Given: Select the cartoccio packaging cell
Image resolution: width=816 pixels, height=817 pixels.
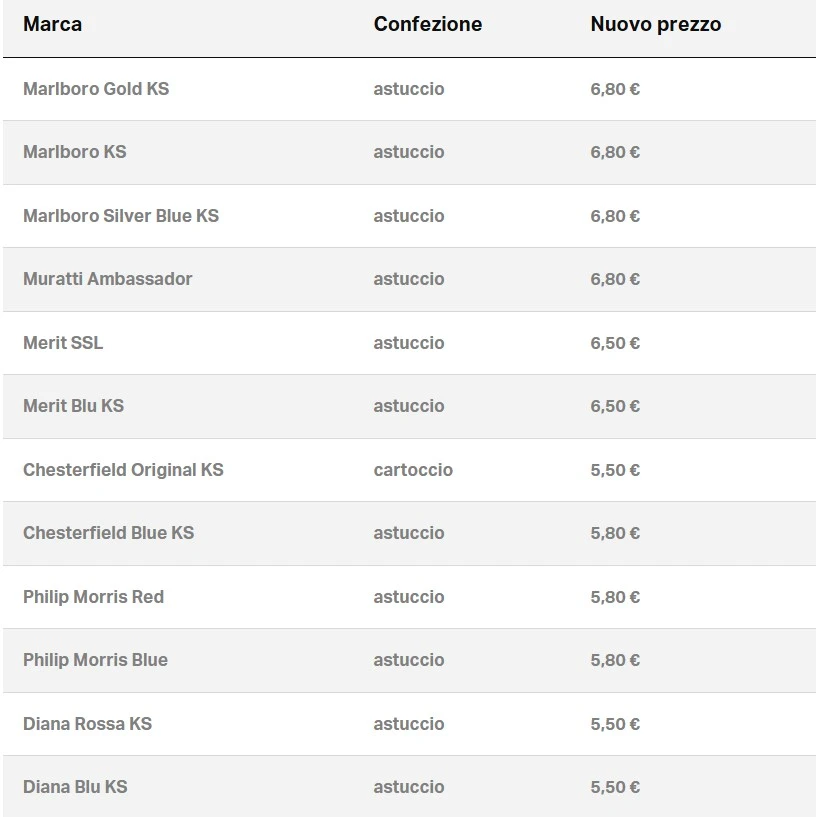Looking at the screenshot, I should [x=413, y=470].
